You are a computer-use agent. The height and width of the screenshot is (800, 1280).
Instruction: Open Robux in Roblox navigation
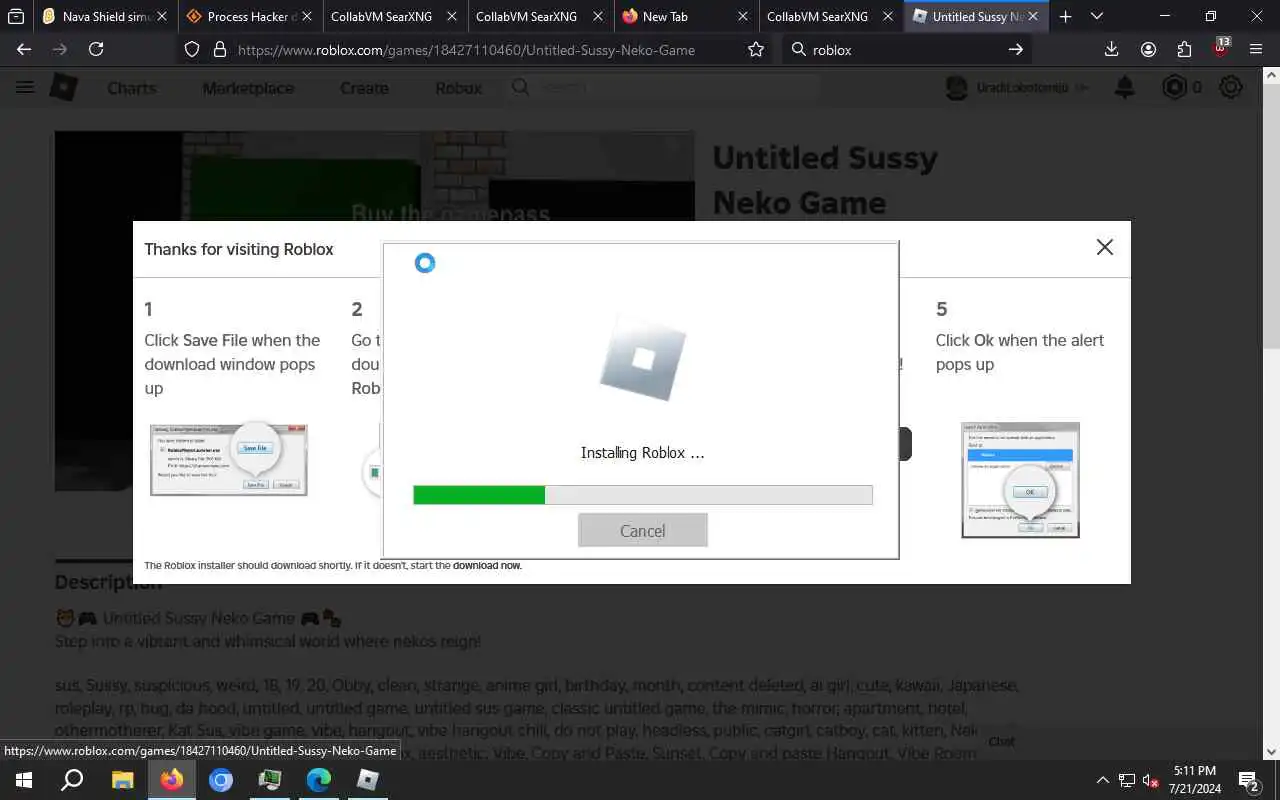pyautogui.click(x=459, y=88)
